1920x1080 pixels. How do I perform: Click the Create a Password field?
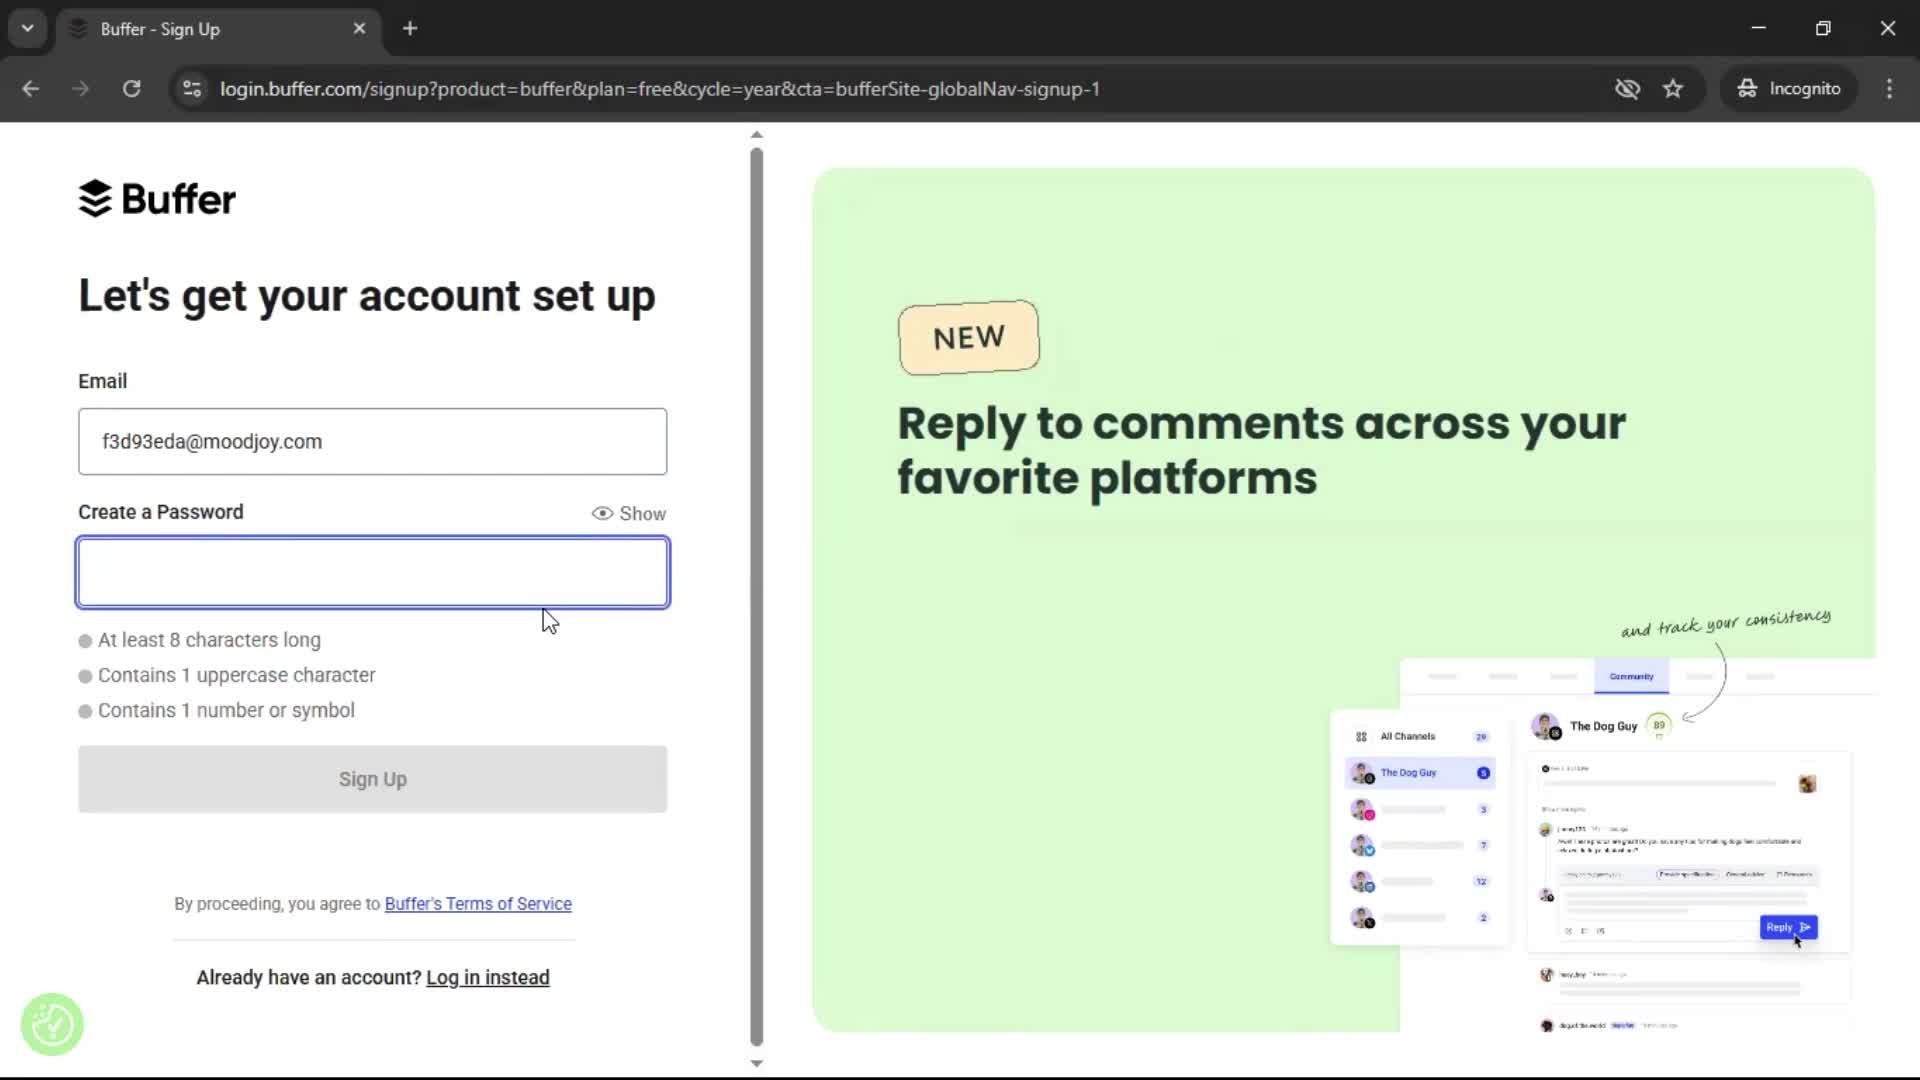[372, 572]
